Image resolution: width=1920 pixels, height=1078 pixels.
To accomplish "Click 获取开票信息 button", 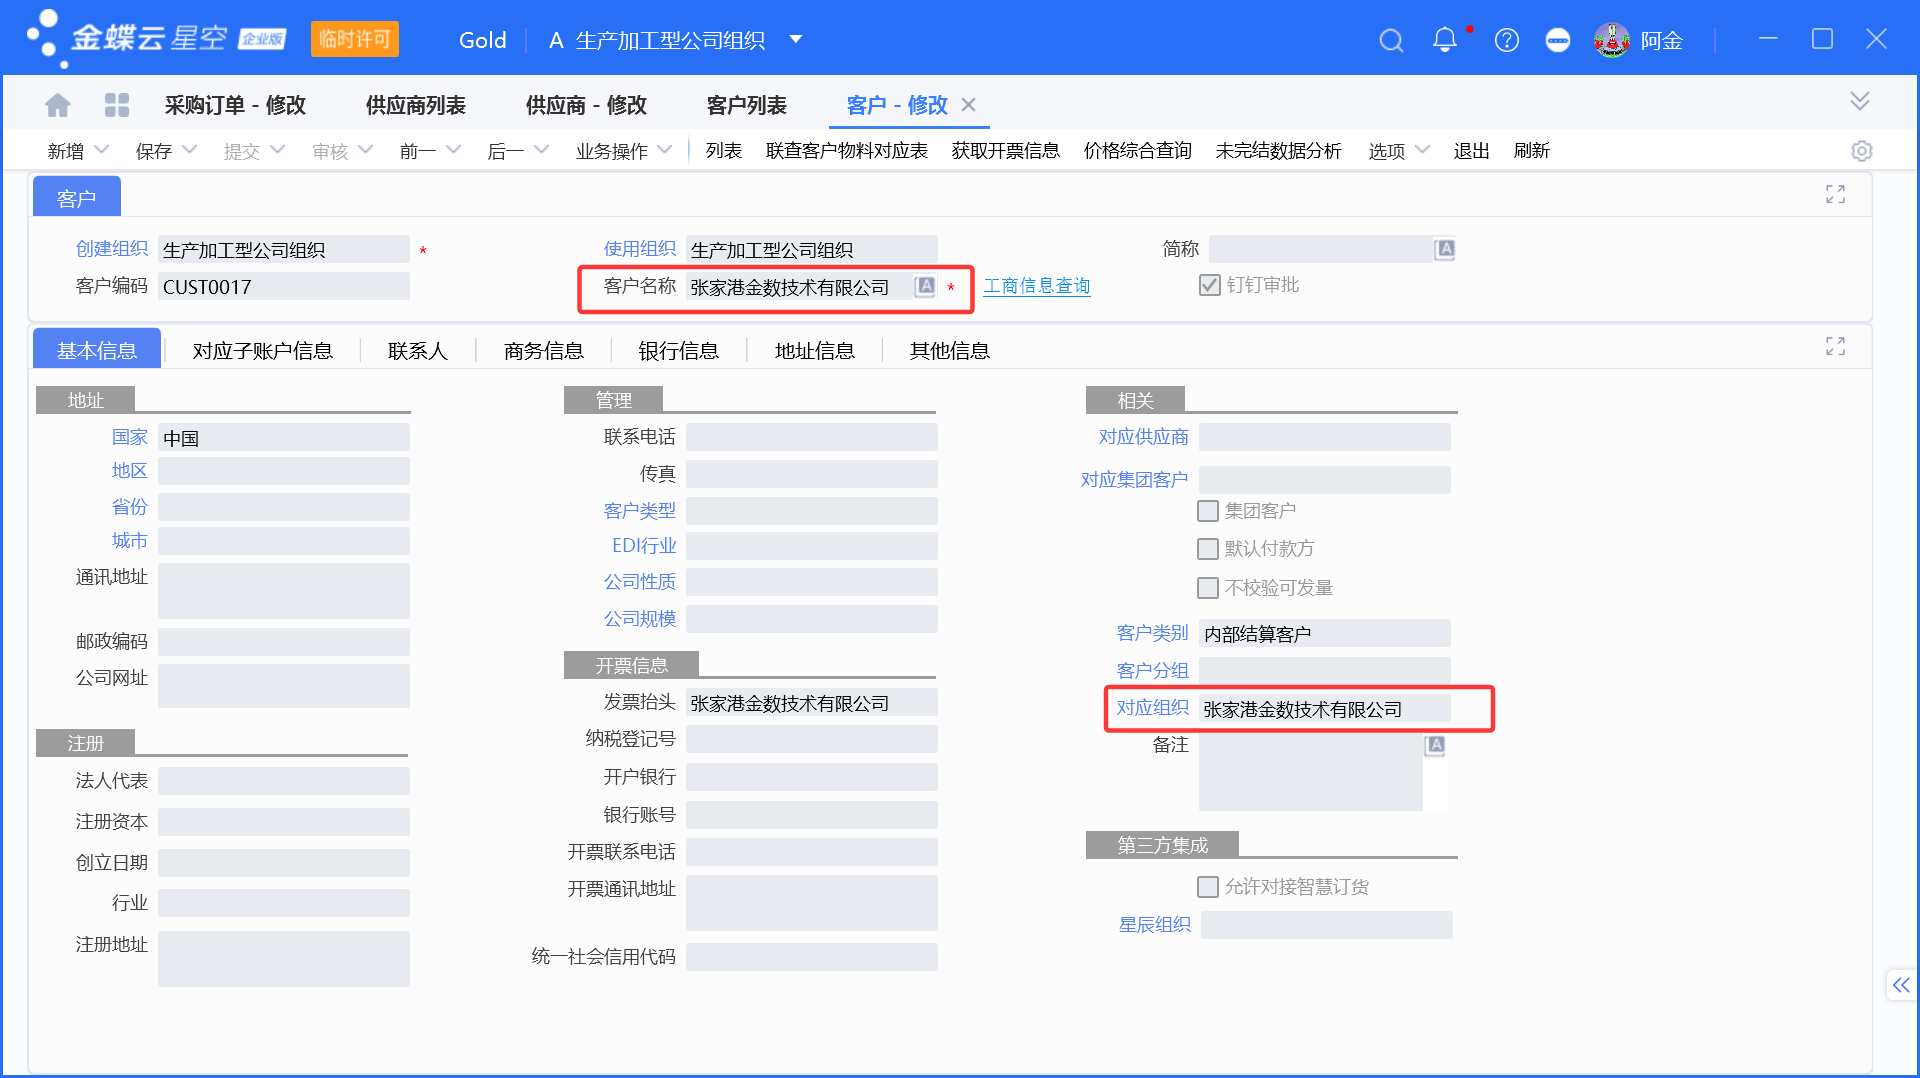I will 1006,151.
